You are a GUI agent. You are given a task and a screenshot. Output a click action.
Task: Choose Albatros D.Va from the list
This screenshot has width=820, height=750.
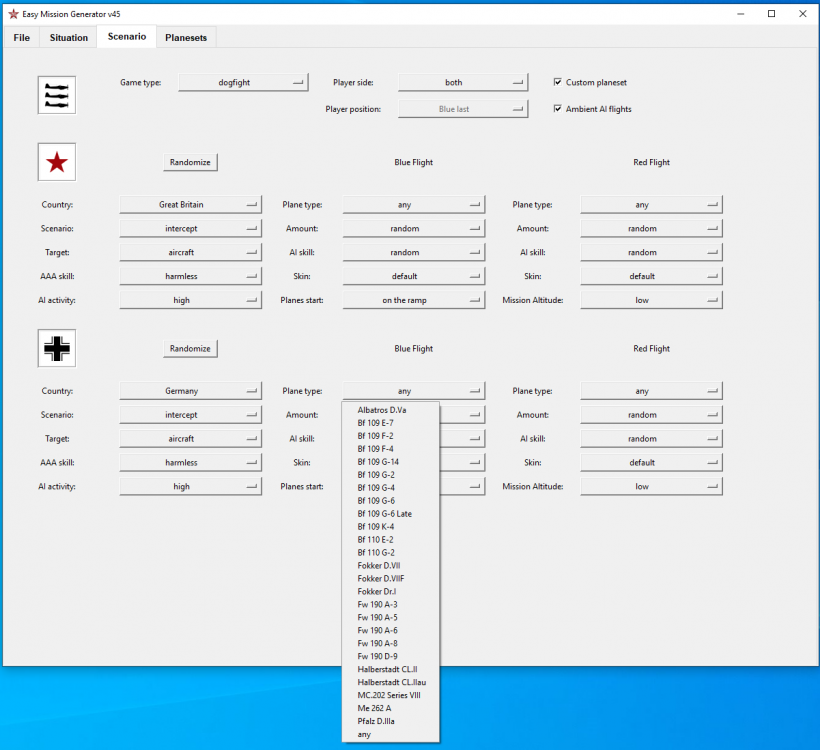[381, 410]
